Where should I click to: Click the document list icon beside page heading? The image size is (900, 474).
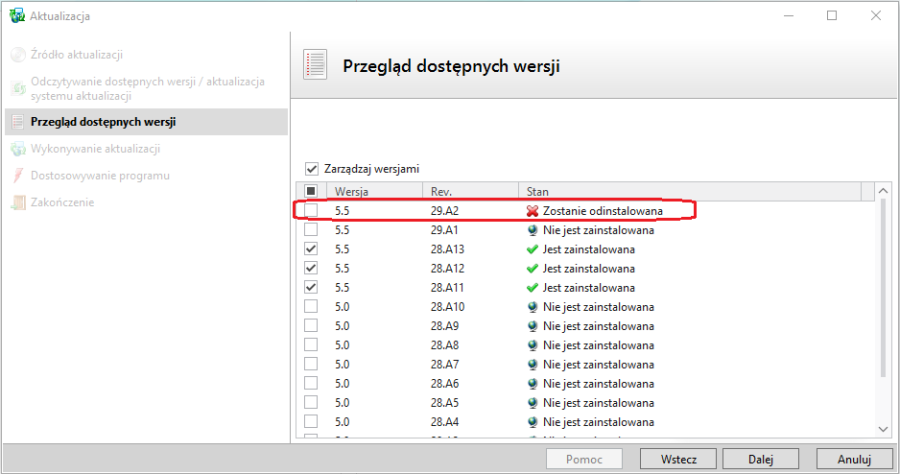click(x=316, y=66)
